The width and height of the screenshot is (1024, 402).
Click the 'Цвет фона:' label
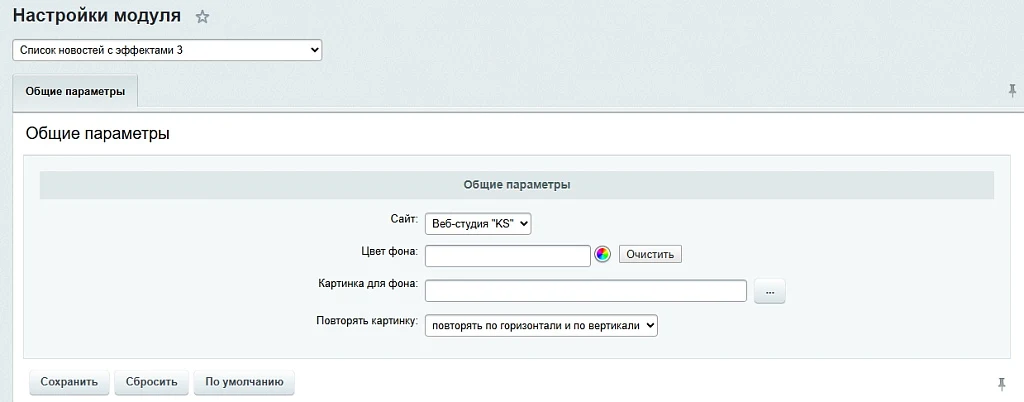389,251
